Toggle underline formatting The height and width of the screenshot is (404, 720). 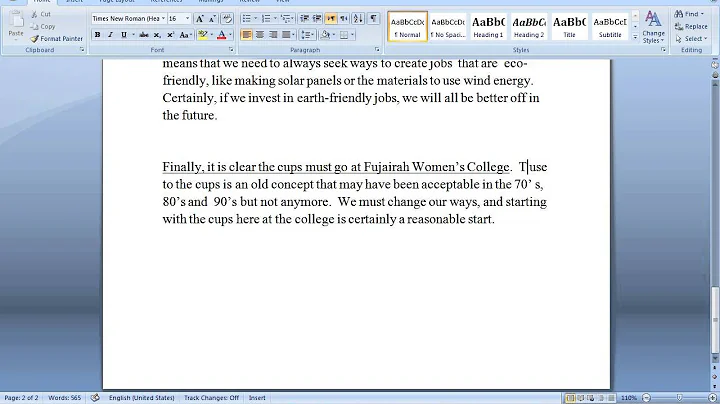click(x=124, y=35)
